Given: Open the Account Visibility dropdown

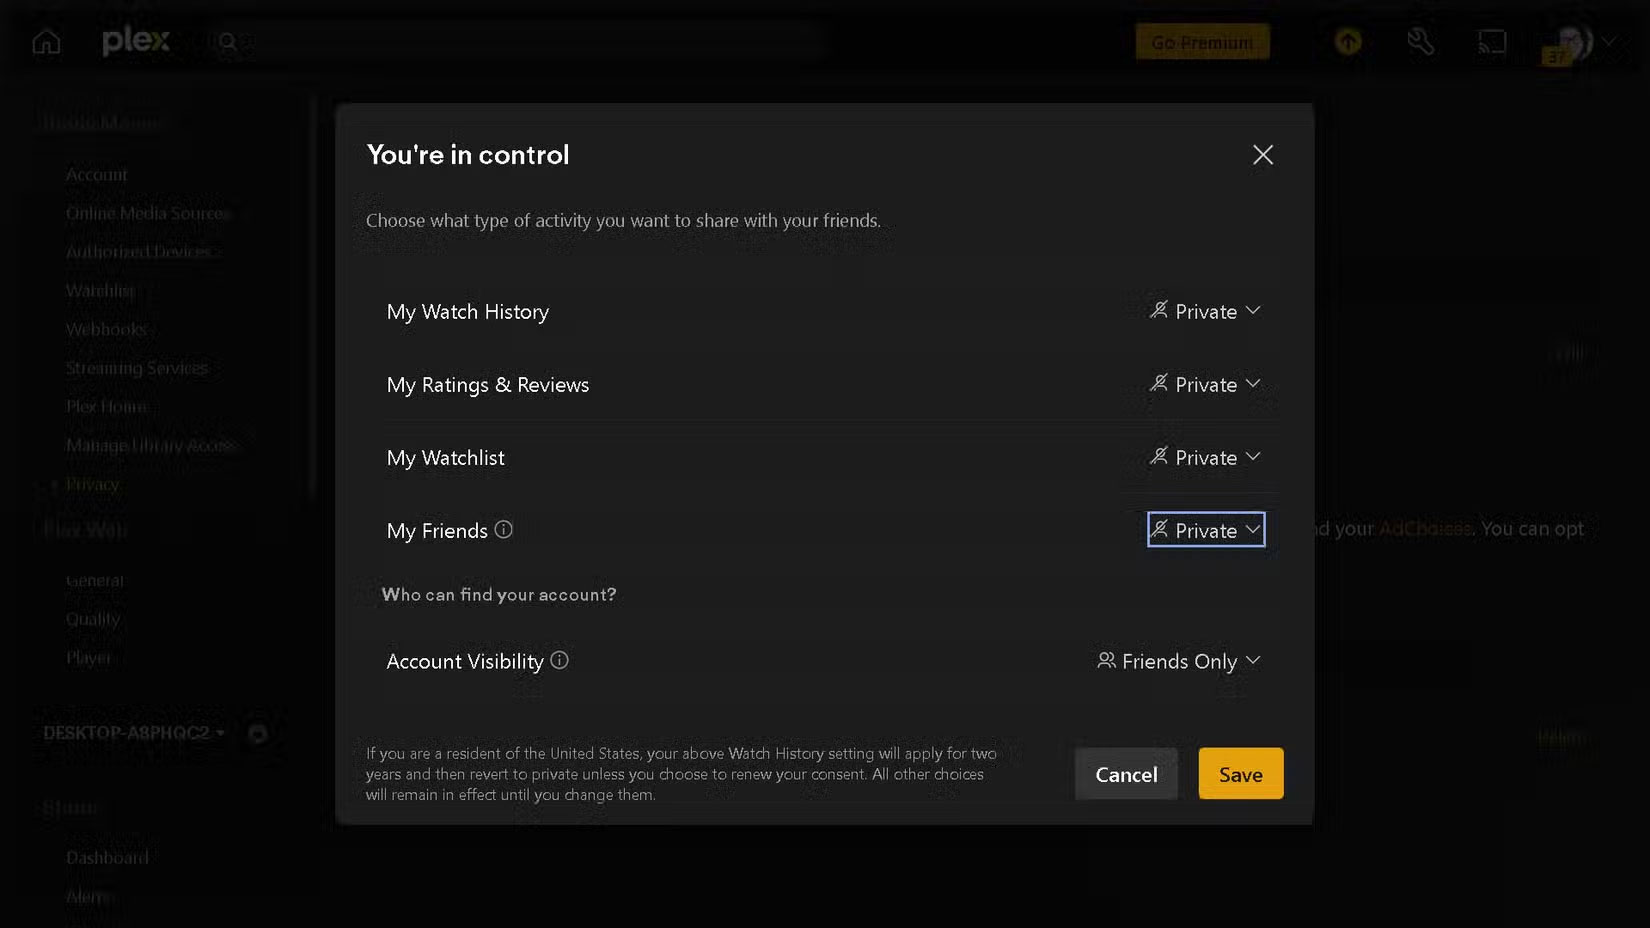Looking at the screenshot, I should [x=1178, y=661].
